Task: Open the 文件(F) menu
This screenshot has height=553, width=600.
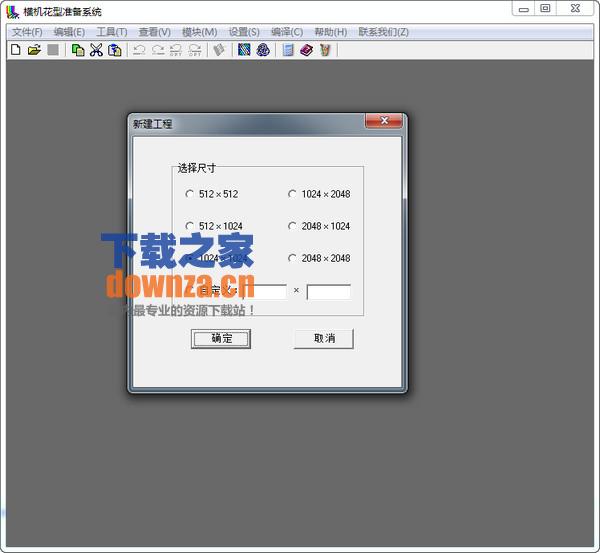Action: tap(27, 32)
